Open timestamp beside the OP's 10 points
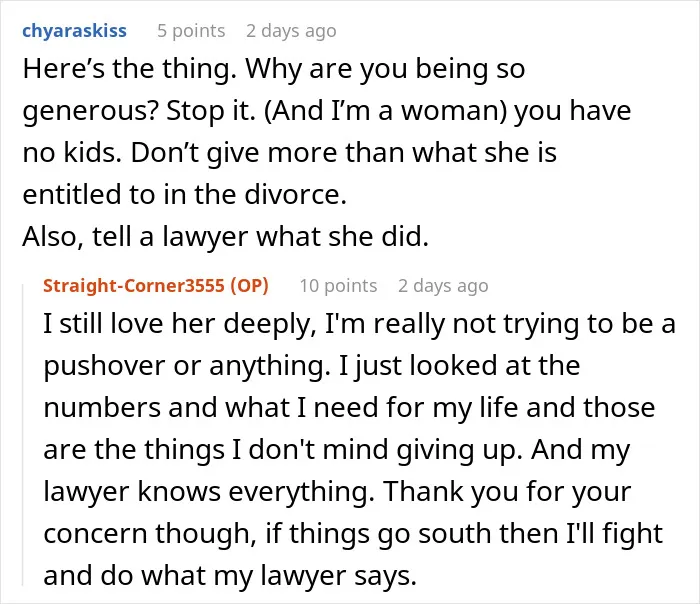The image size is (700, 604). point(443,285)
